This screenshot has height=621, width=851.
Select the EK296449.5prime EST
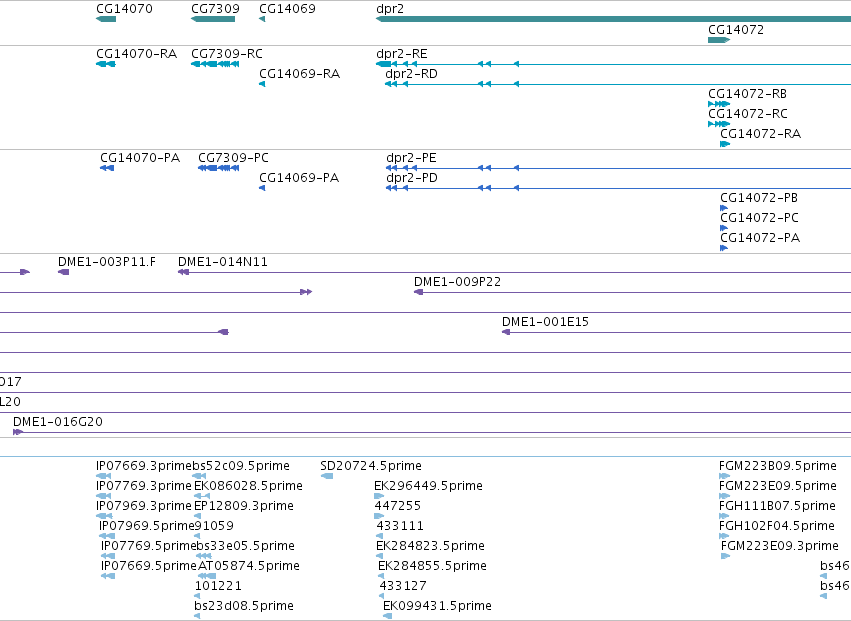pos(379,496)
